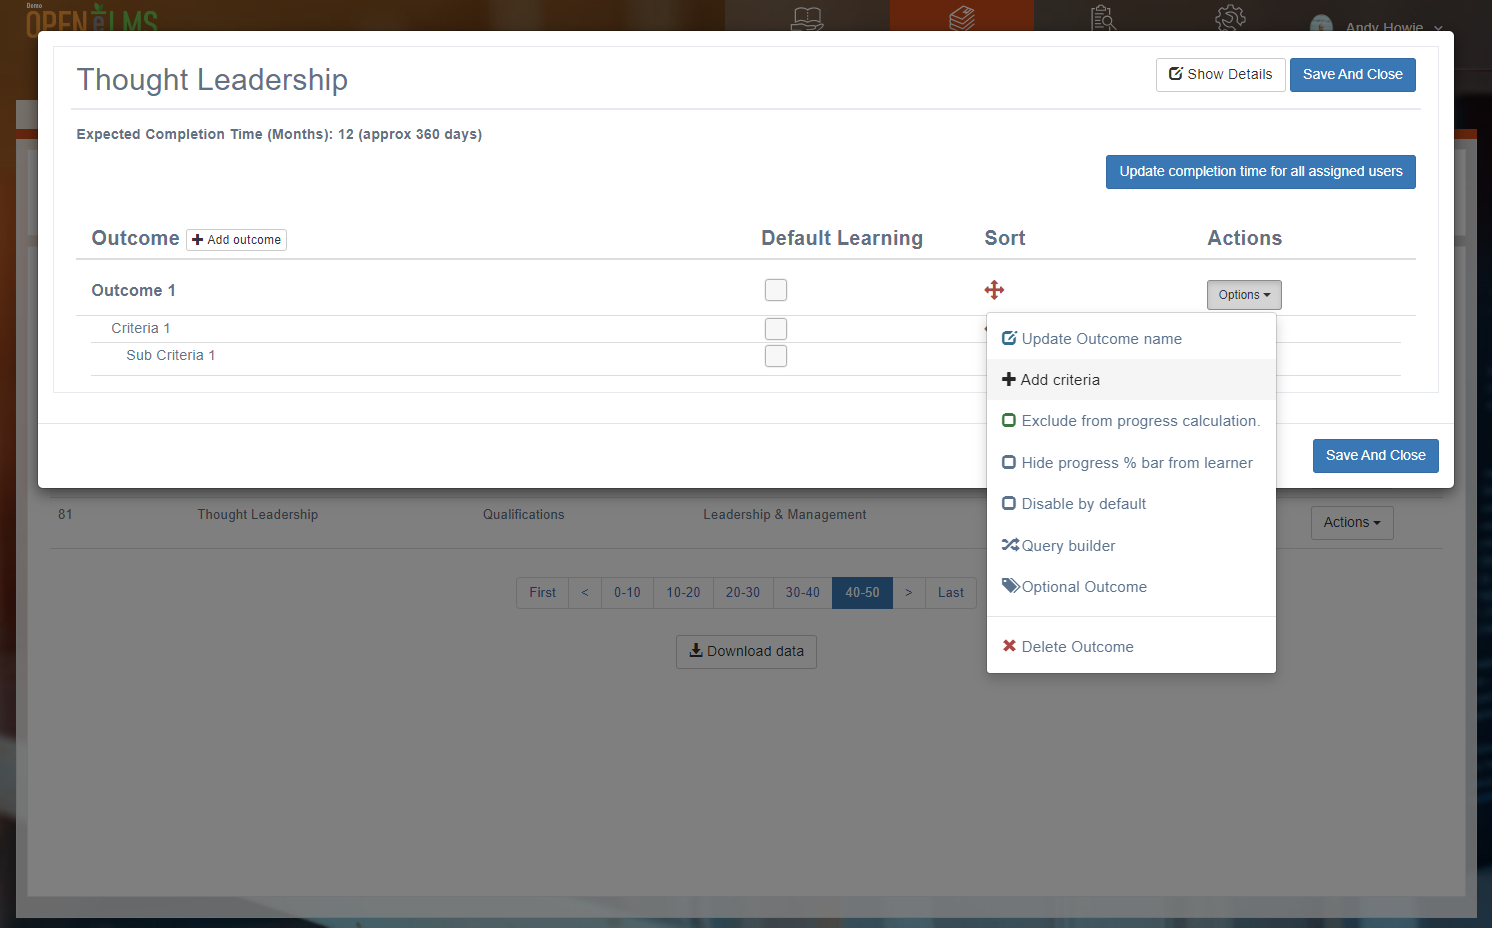Click the row ID 81 cell
Image resolution: width=1492 pixels, height=928 pixels.
65,515
